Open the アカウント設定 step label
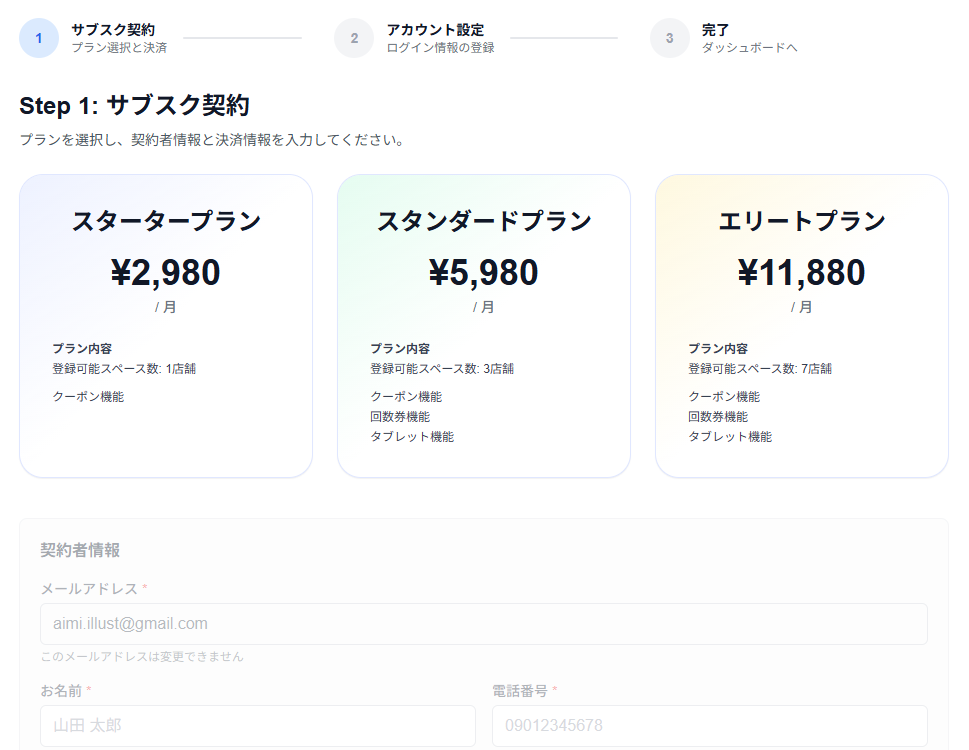The height and width of the screenshot is (750, 969). coord(435,30)
